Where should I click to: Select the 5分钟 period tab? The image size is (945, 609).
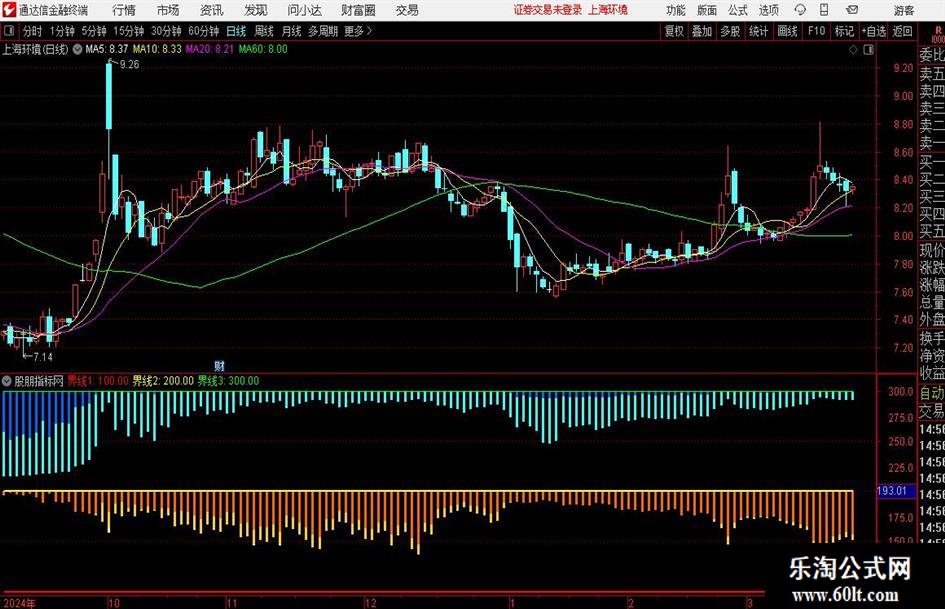pyautogui.click(x=94, y=31)
